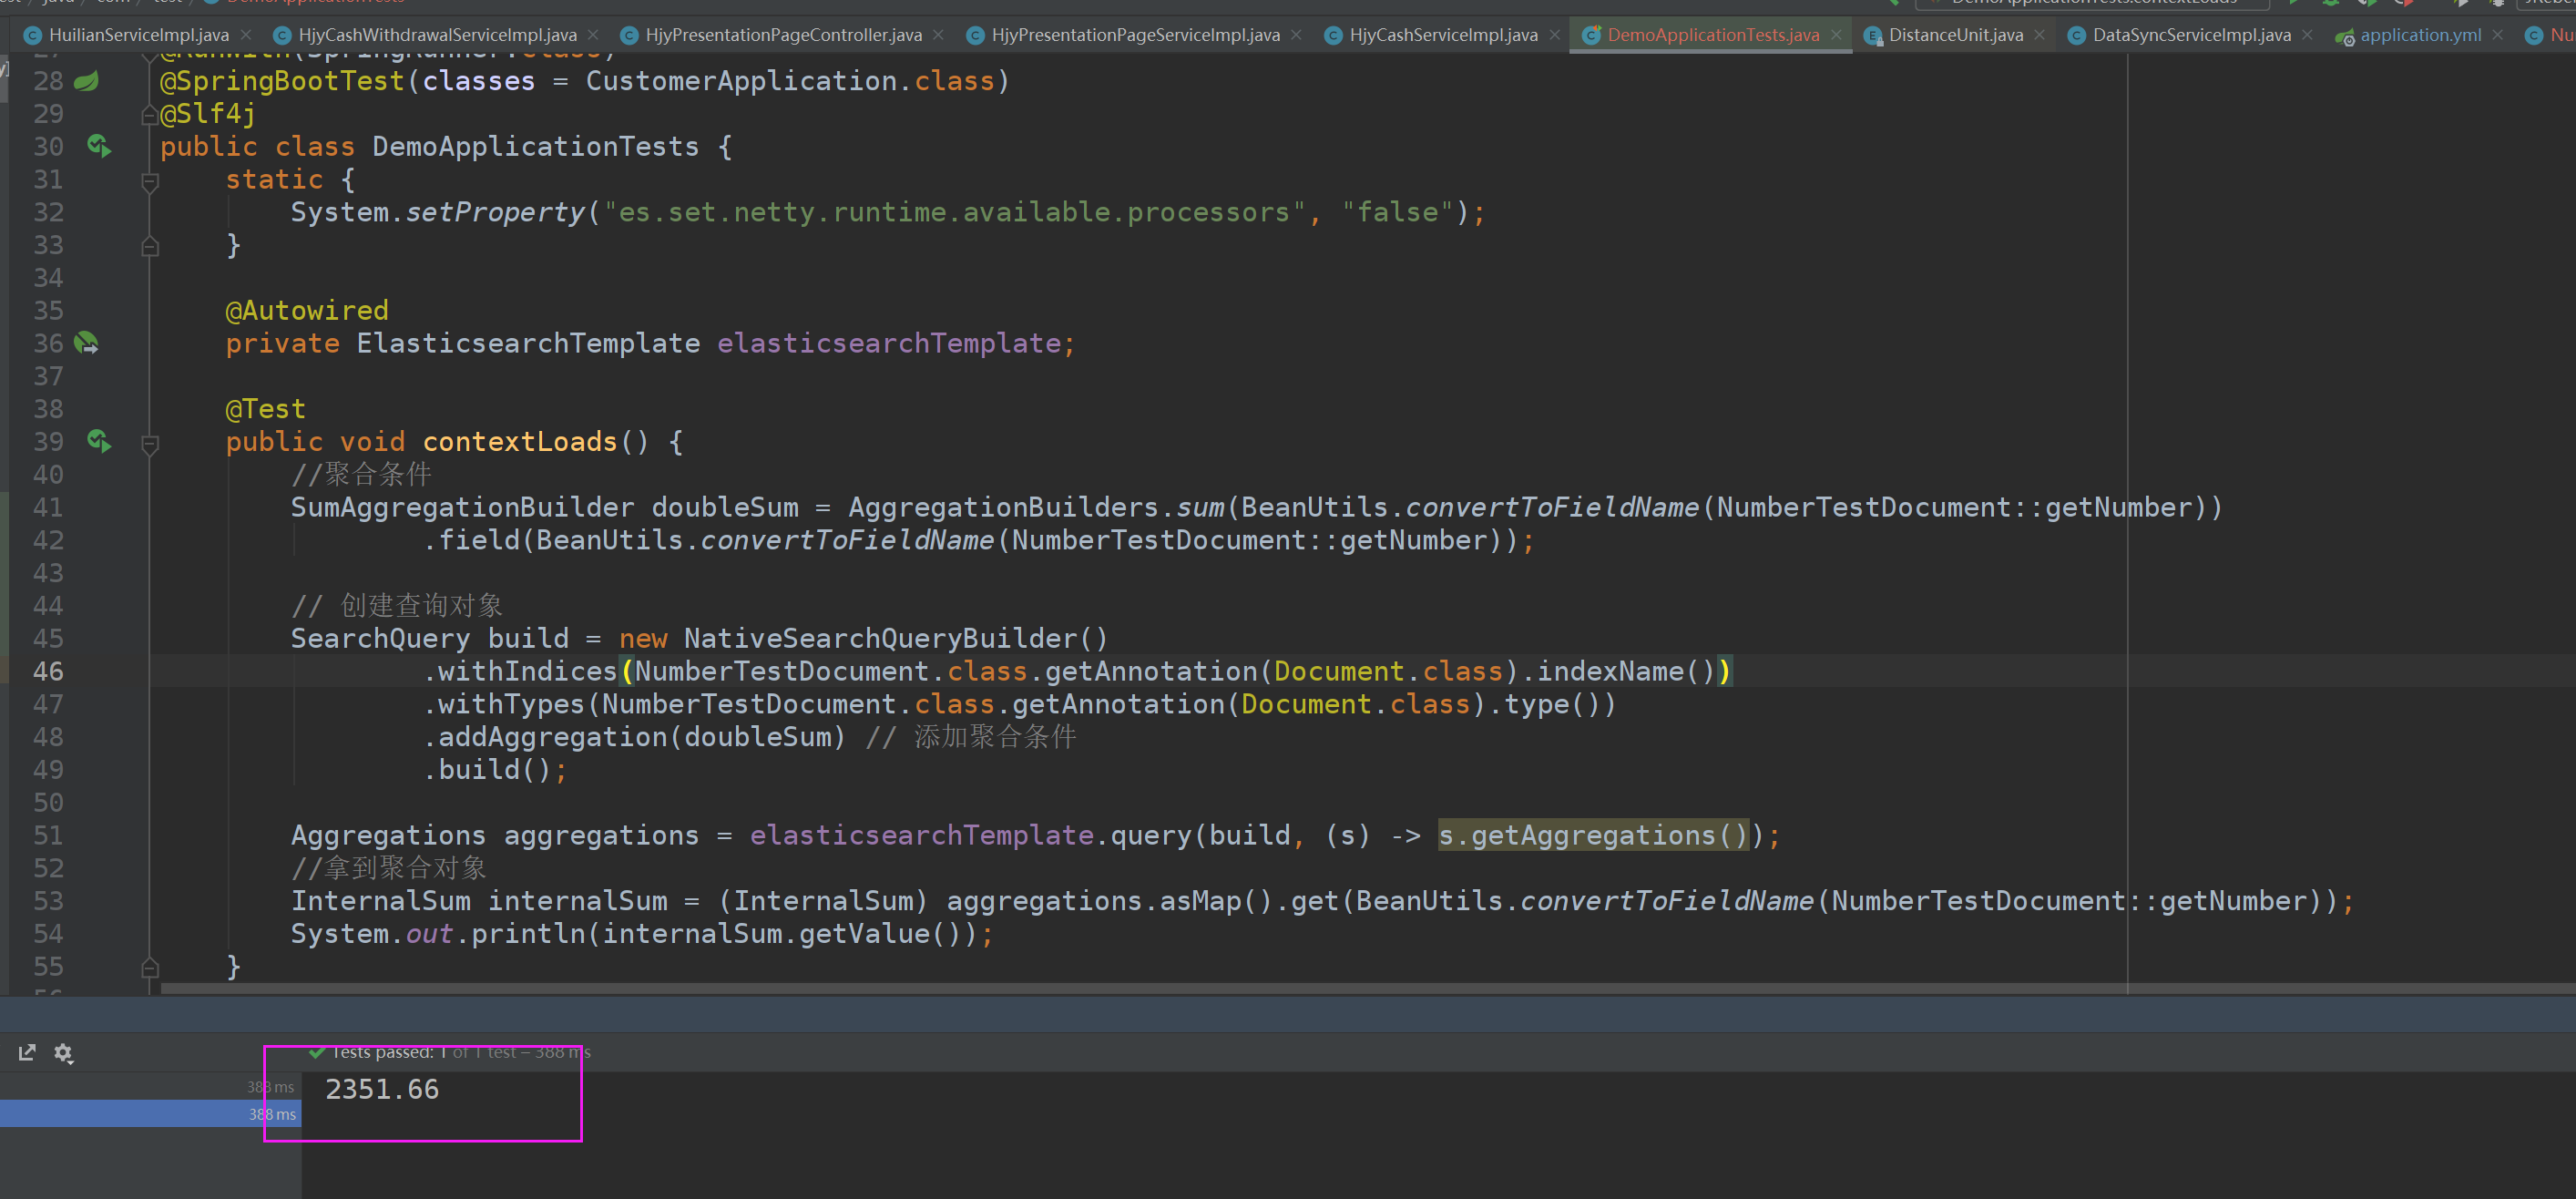The height and width of the screenshot is (1199, 2576).
Task: Click the export test results icon
Action: click(x=27, y=1053)
